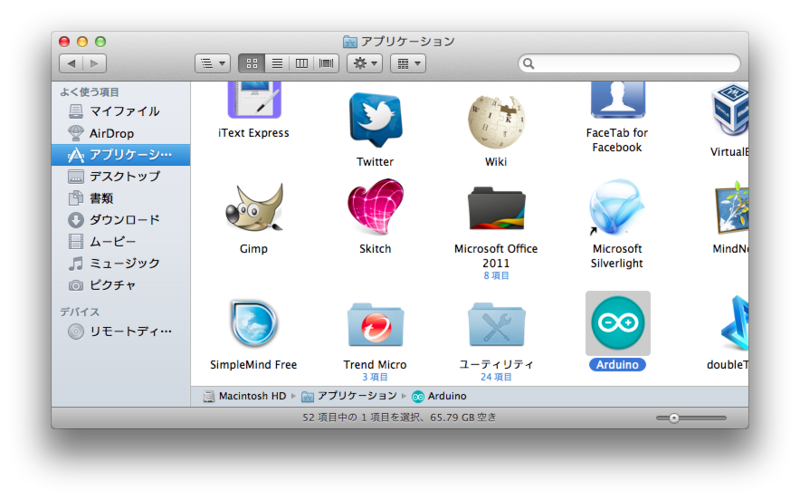
Task: Select the Wiki globe app icon
Action: (x=496, y=121)
